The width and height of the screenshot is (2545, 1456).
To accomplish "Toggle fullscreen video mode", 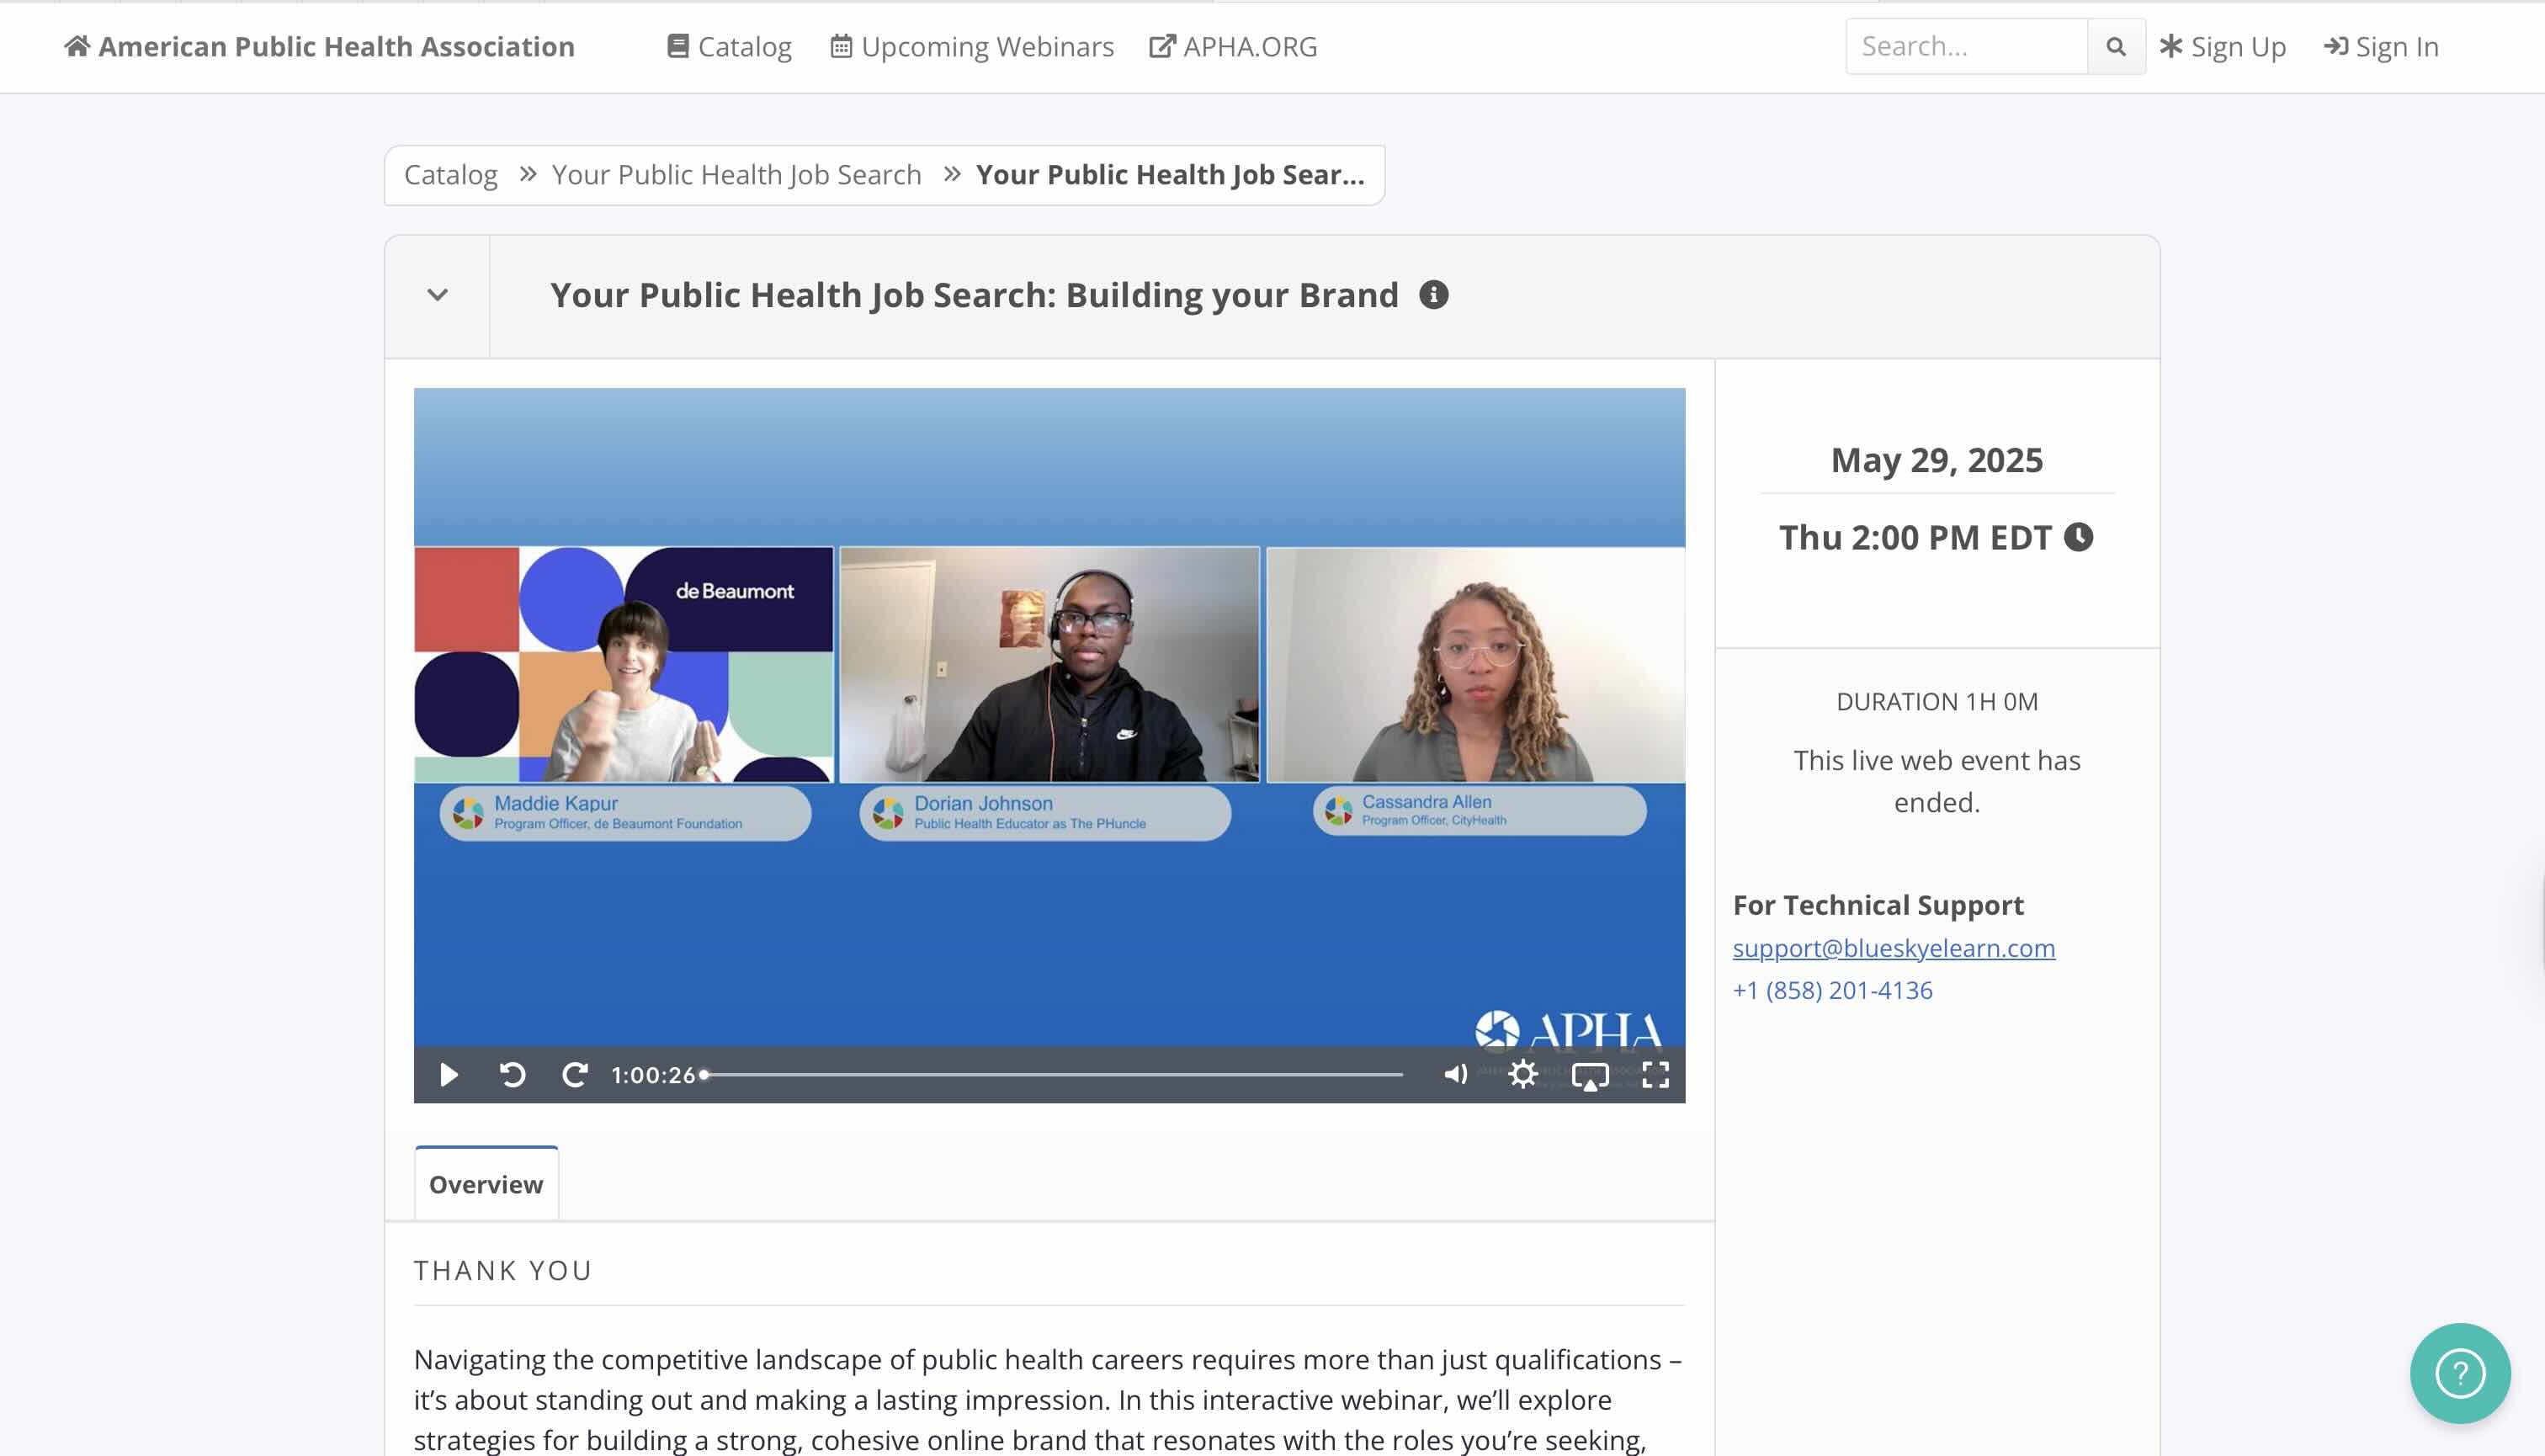I will 1655,1074.
